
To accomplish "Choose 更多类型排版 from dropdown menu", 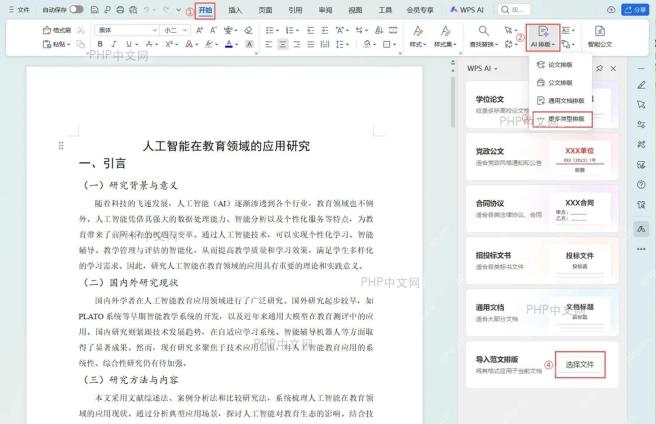I will pos(563,119).
